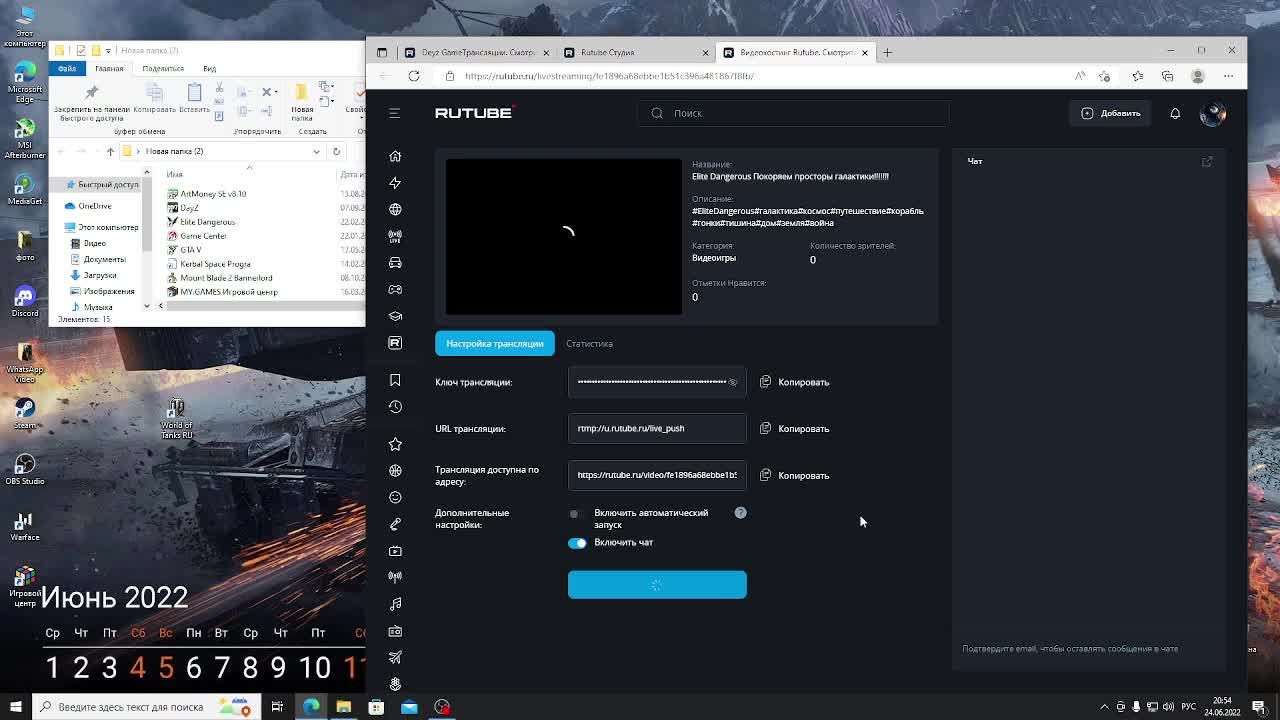This screenshot has height=720, width=1280.
Task: Select Elite Dangerous in Explorer list
Action: point(208,222)
